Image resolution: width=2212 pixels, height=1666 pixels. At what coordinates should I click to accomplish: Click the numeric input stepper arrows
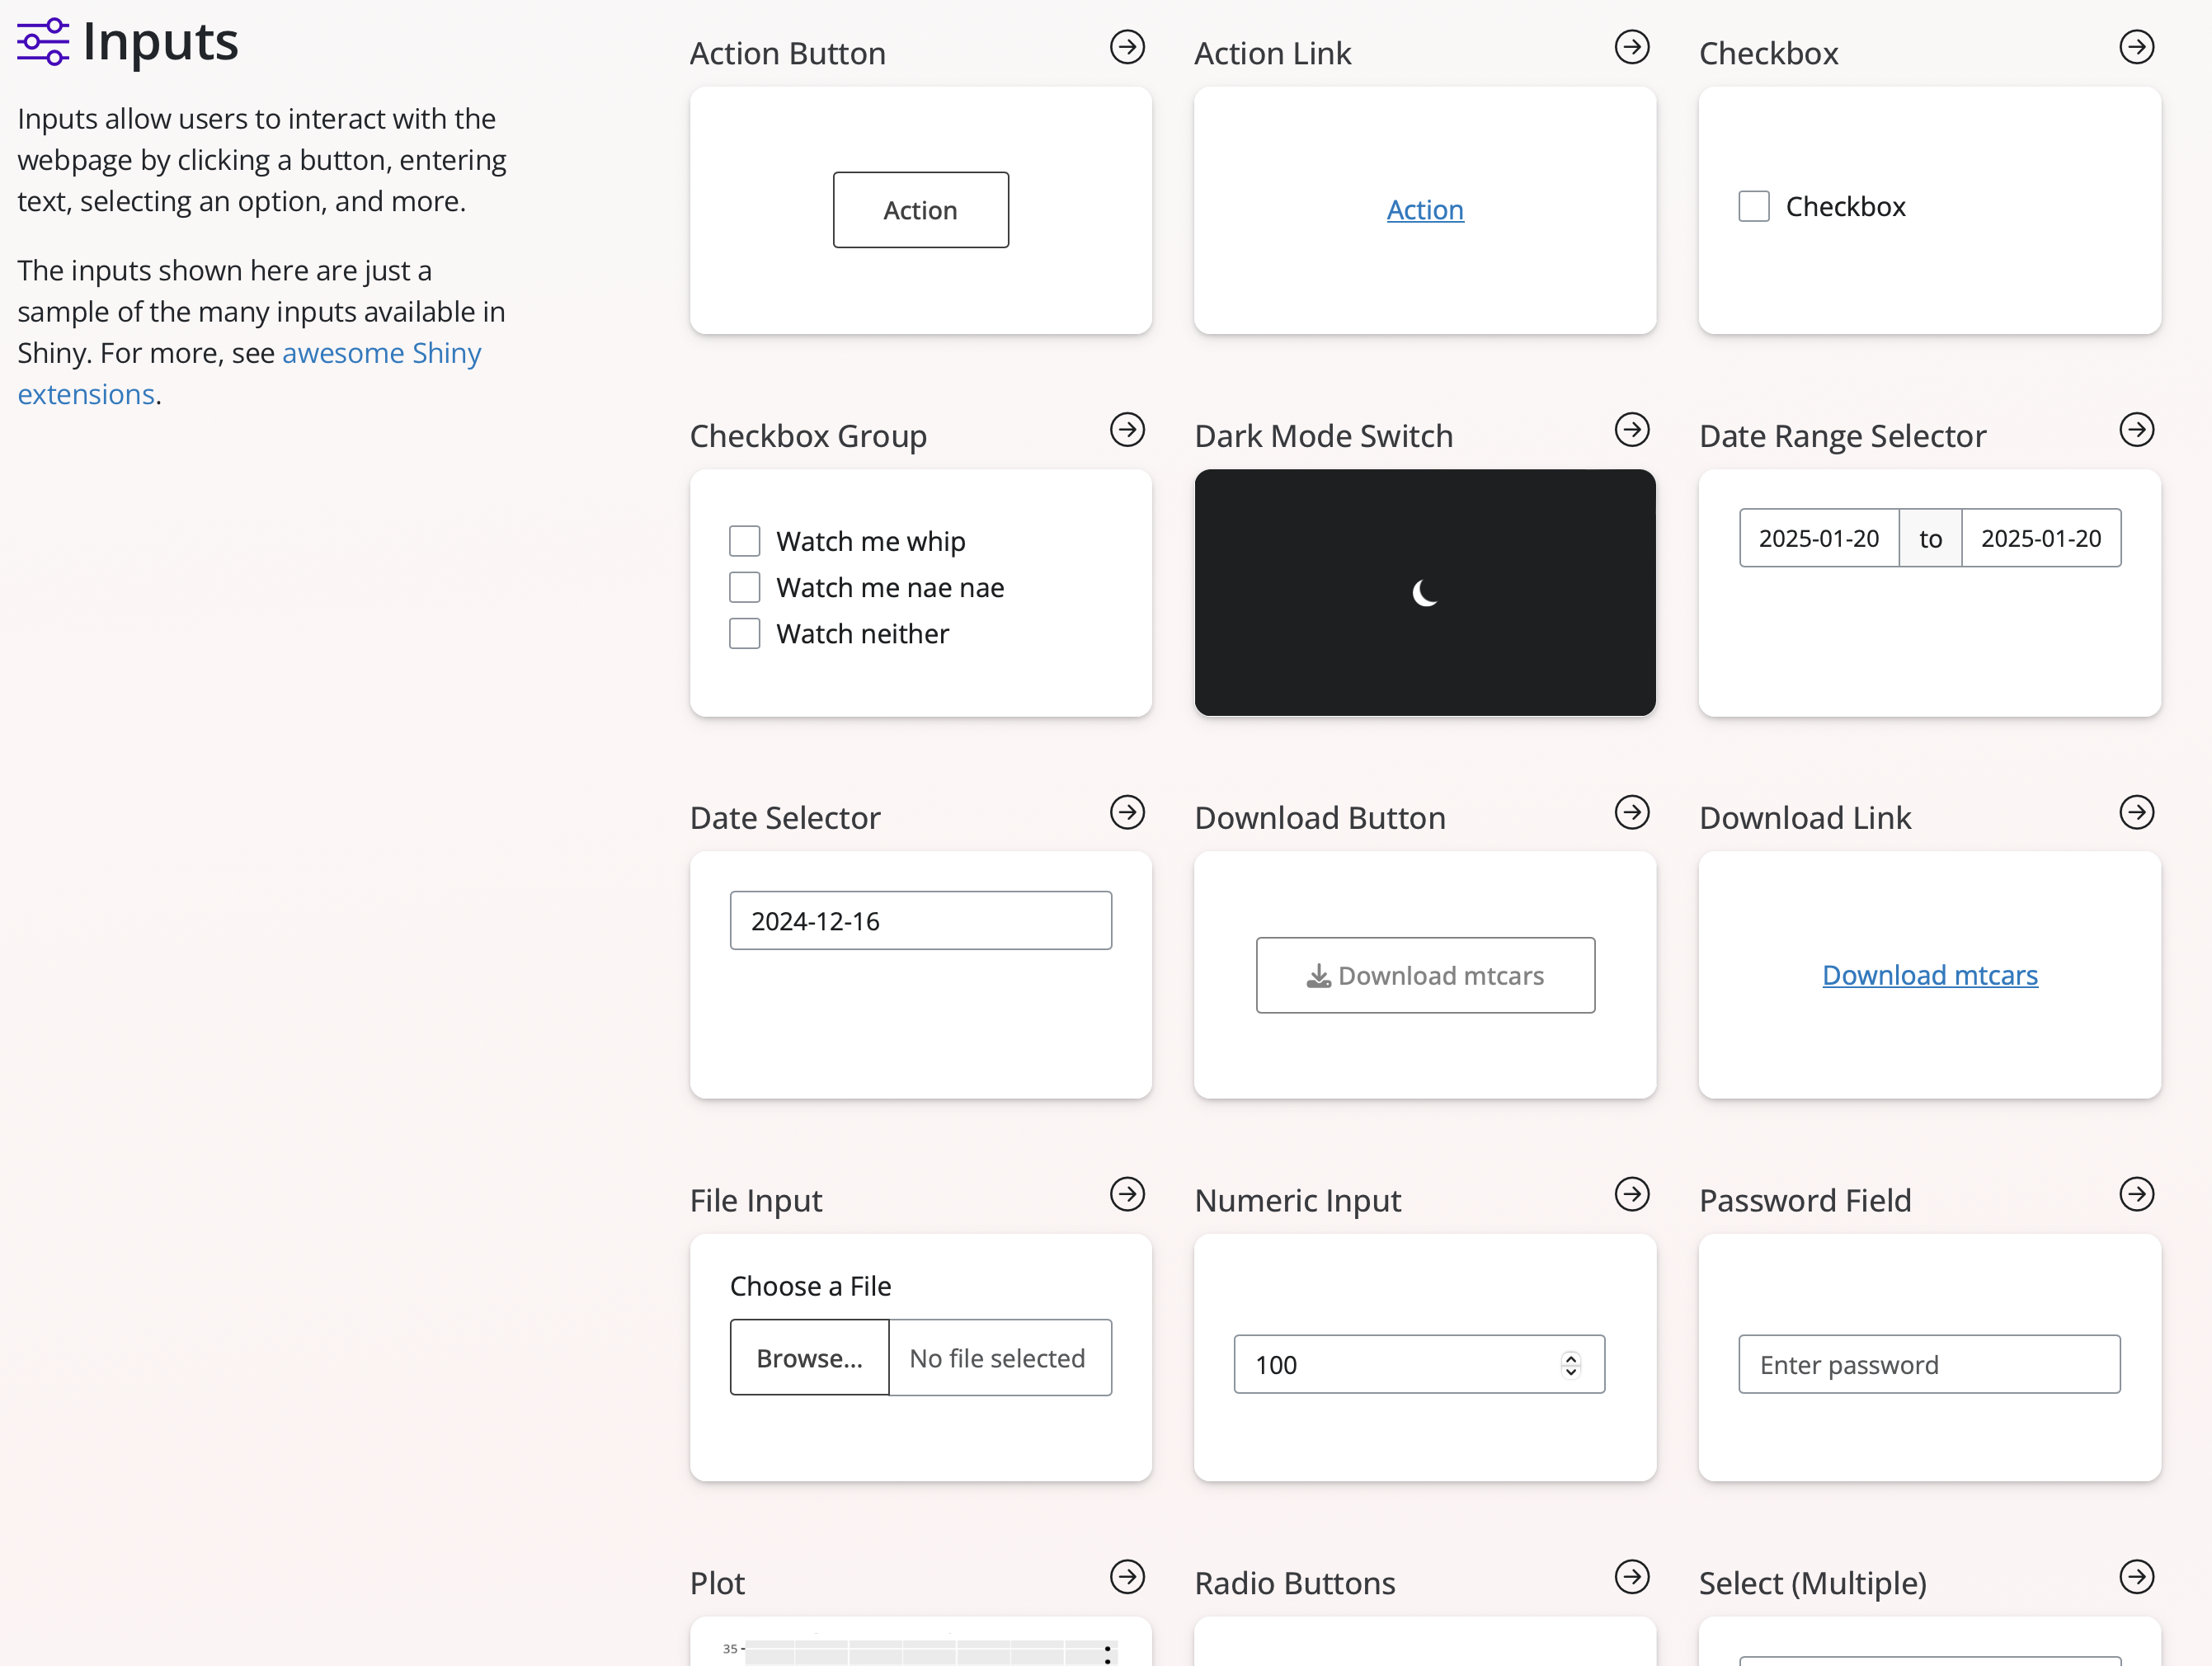coord(1570,1365)
